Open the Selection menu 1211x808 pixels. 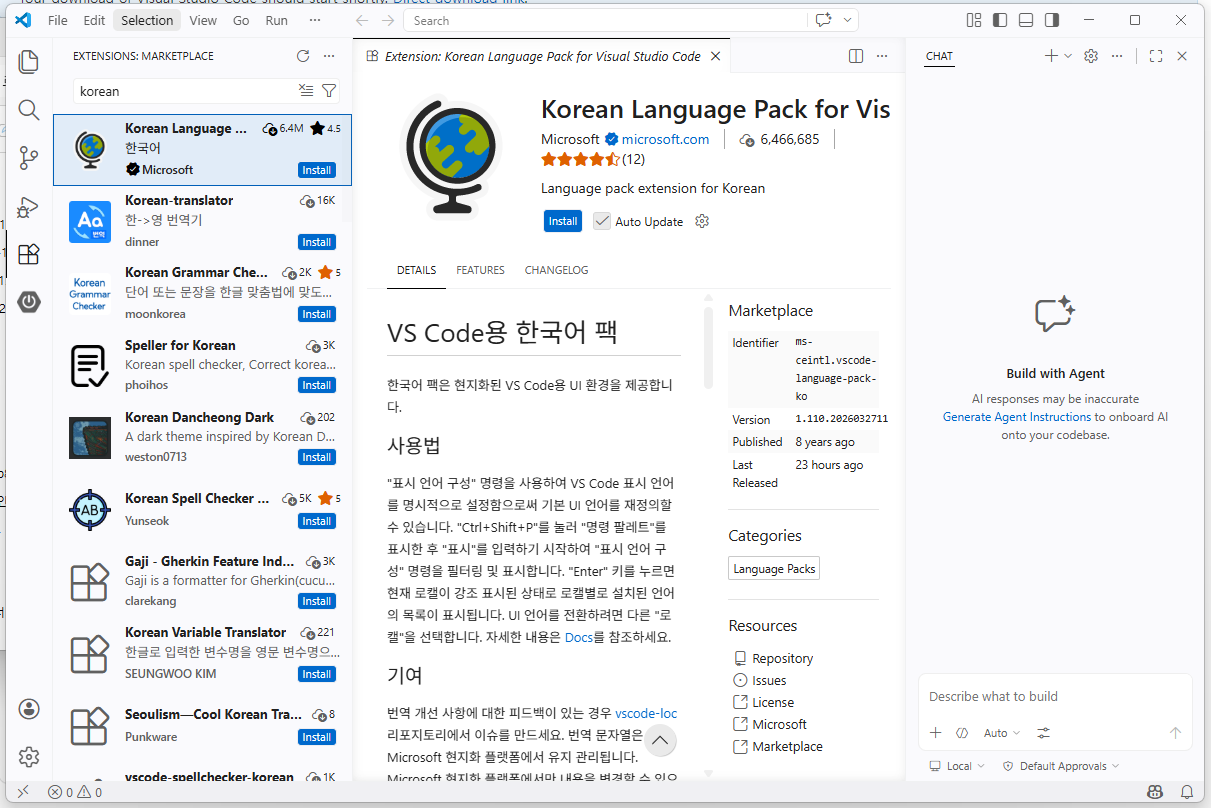(x=147, y=20)
